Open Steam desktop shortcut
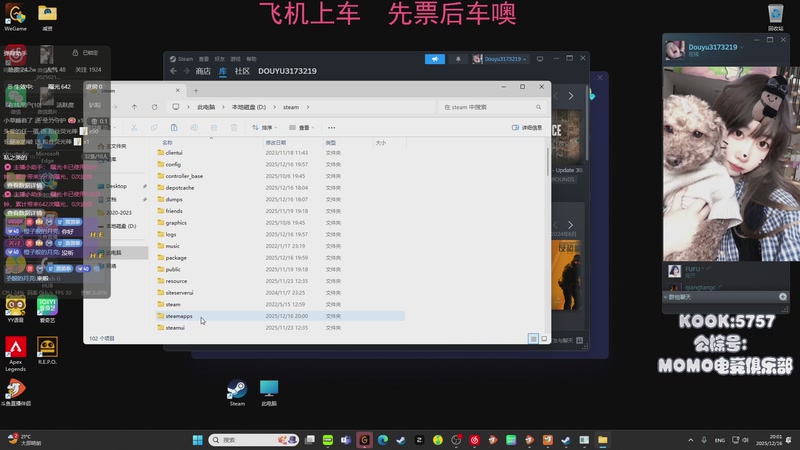The image size is (800, 450). tap(237, 392)
